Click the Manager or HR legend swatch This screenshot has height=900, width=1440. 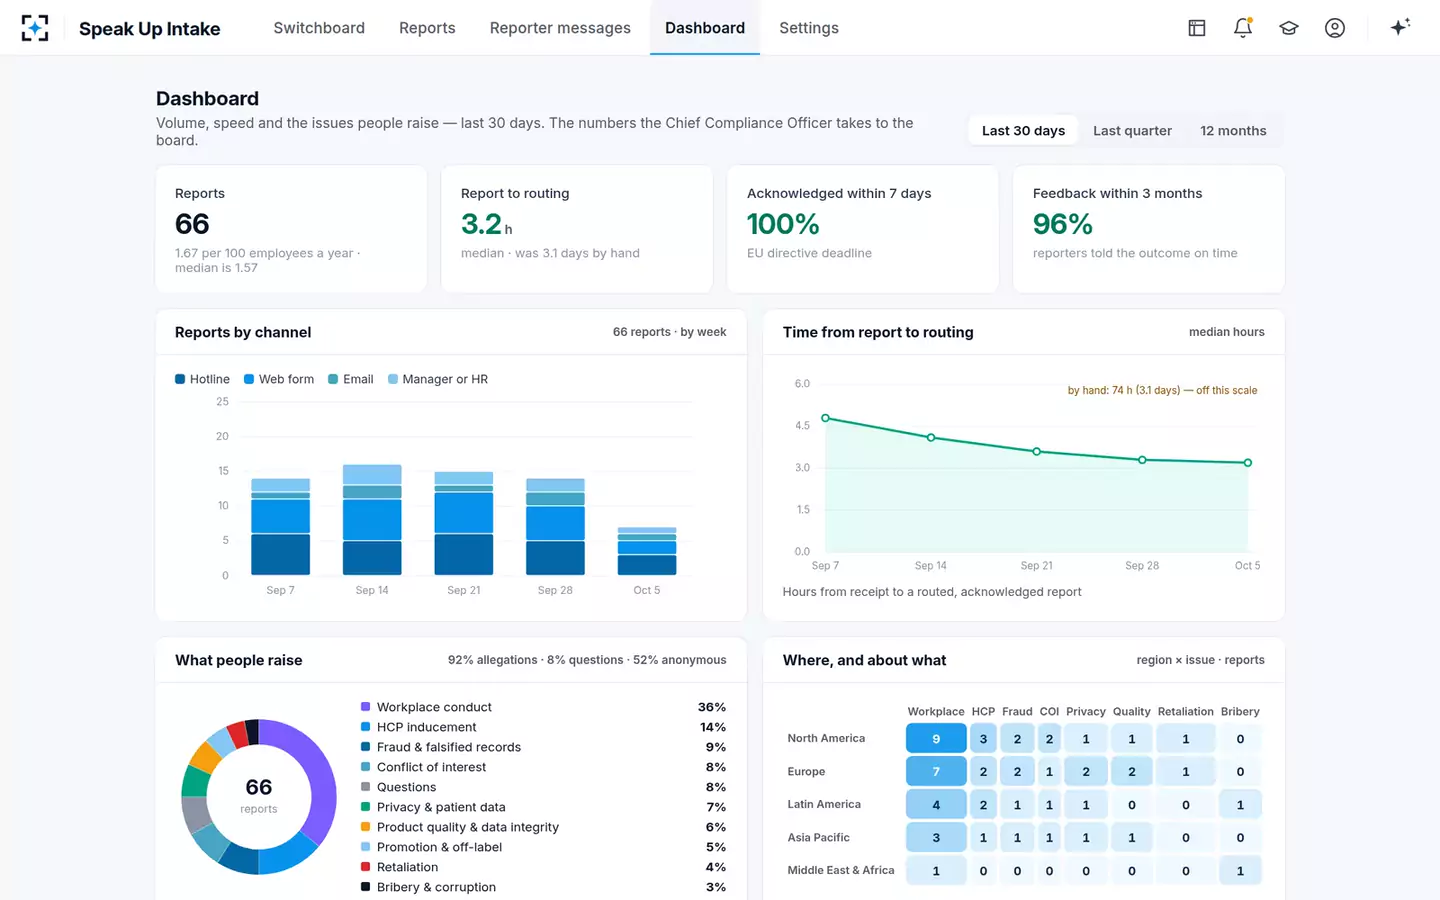(x=393, y=379)
